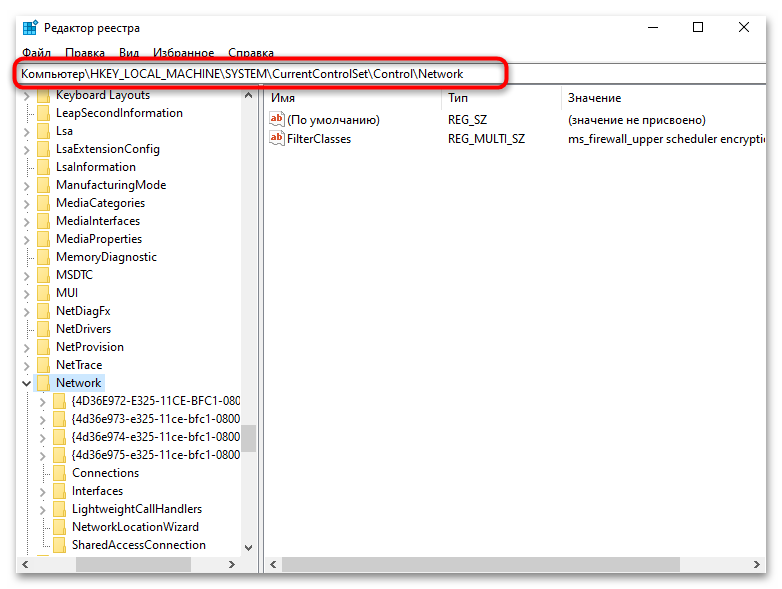Click the Interfaces folder icon

pos(59,491)
